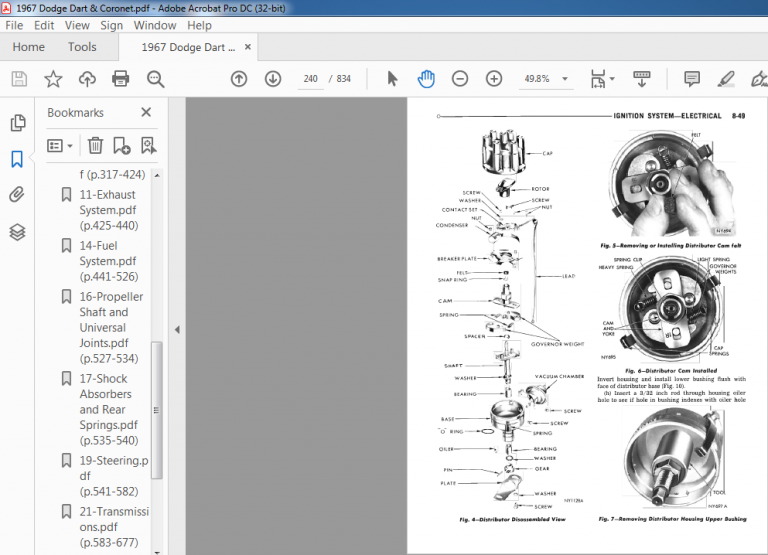
Task: Delete the selected bookmark with the trash icon
Action: tap(96, 145)
